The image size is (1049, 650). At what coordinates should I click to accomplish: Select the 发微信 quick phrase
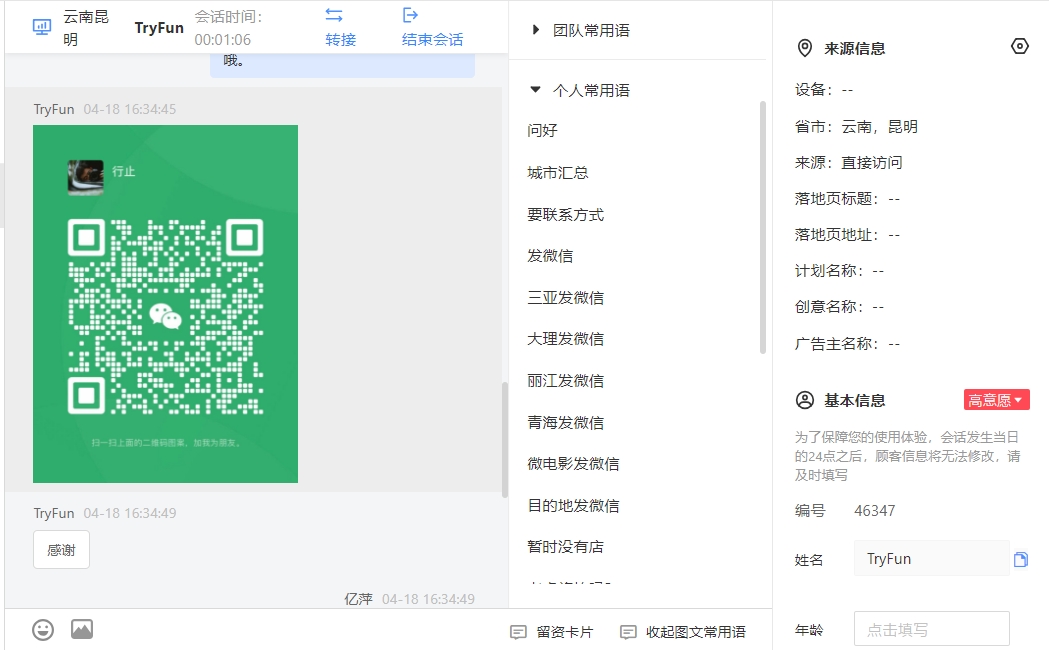(550, 256)
